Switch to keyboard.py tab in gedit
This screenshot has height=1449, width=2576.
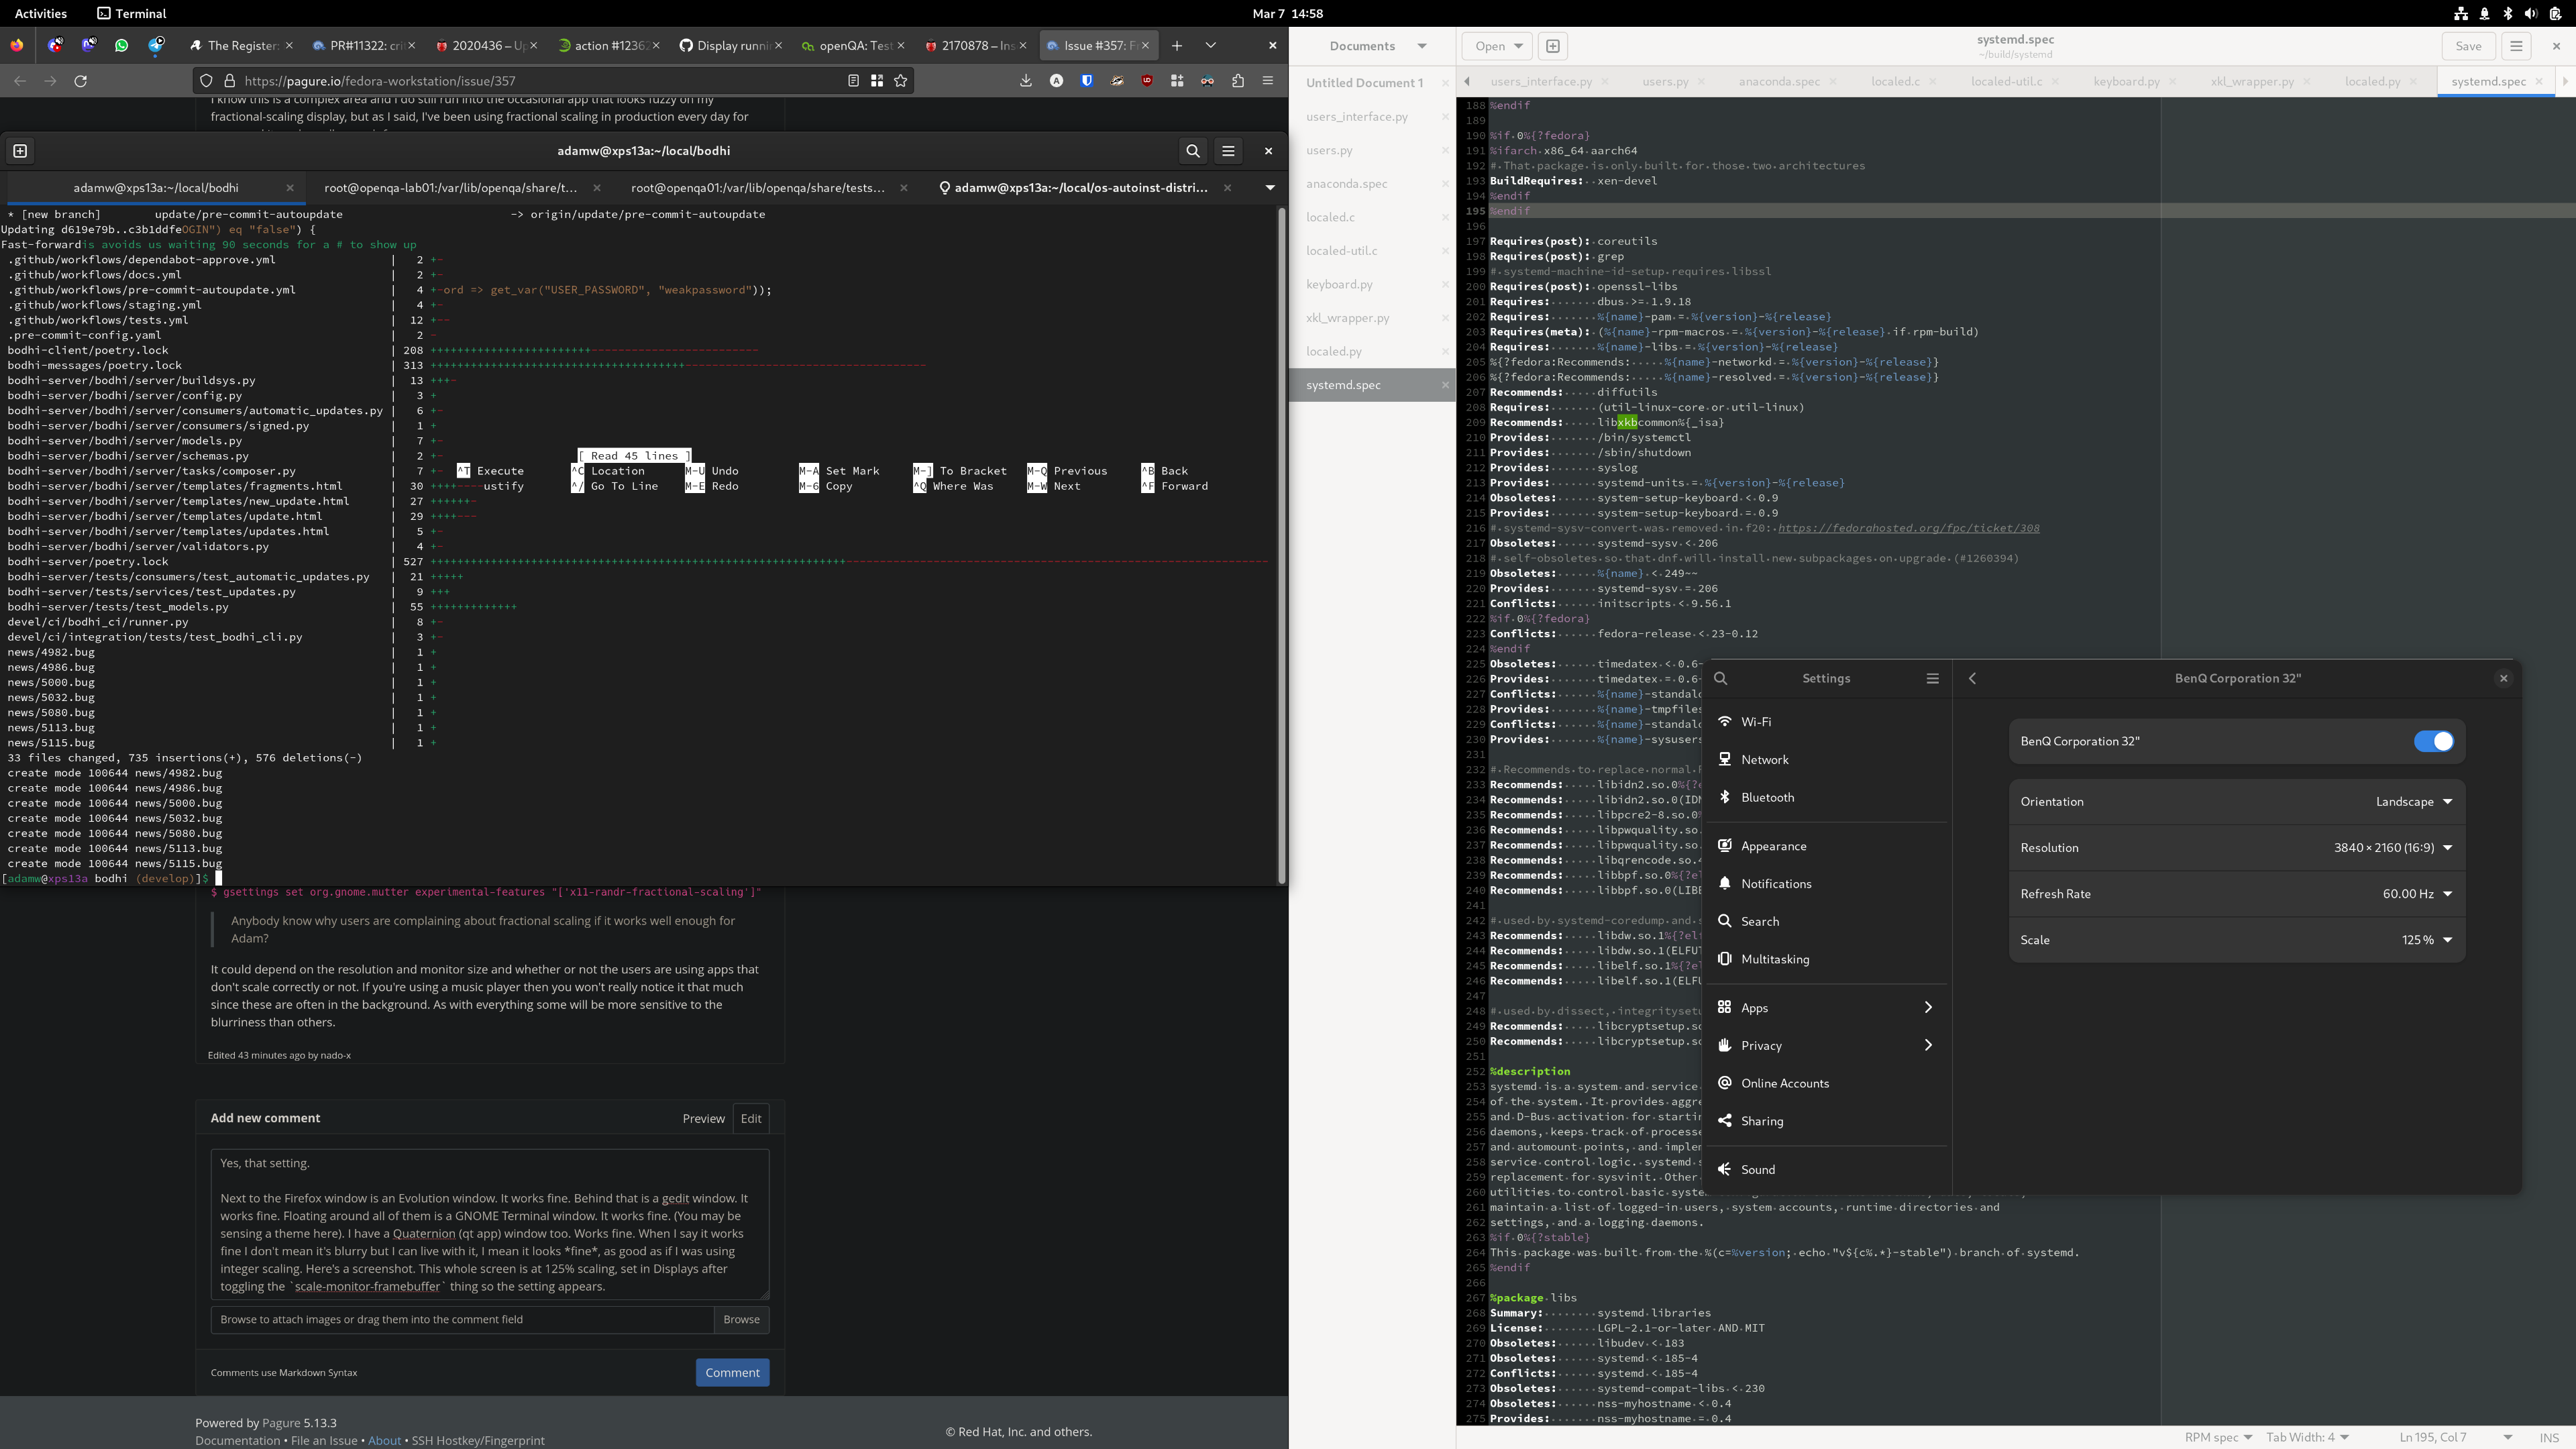[2126, 82]
